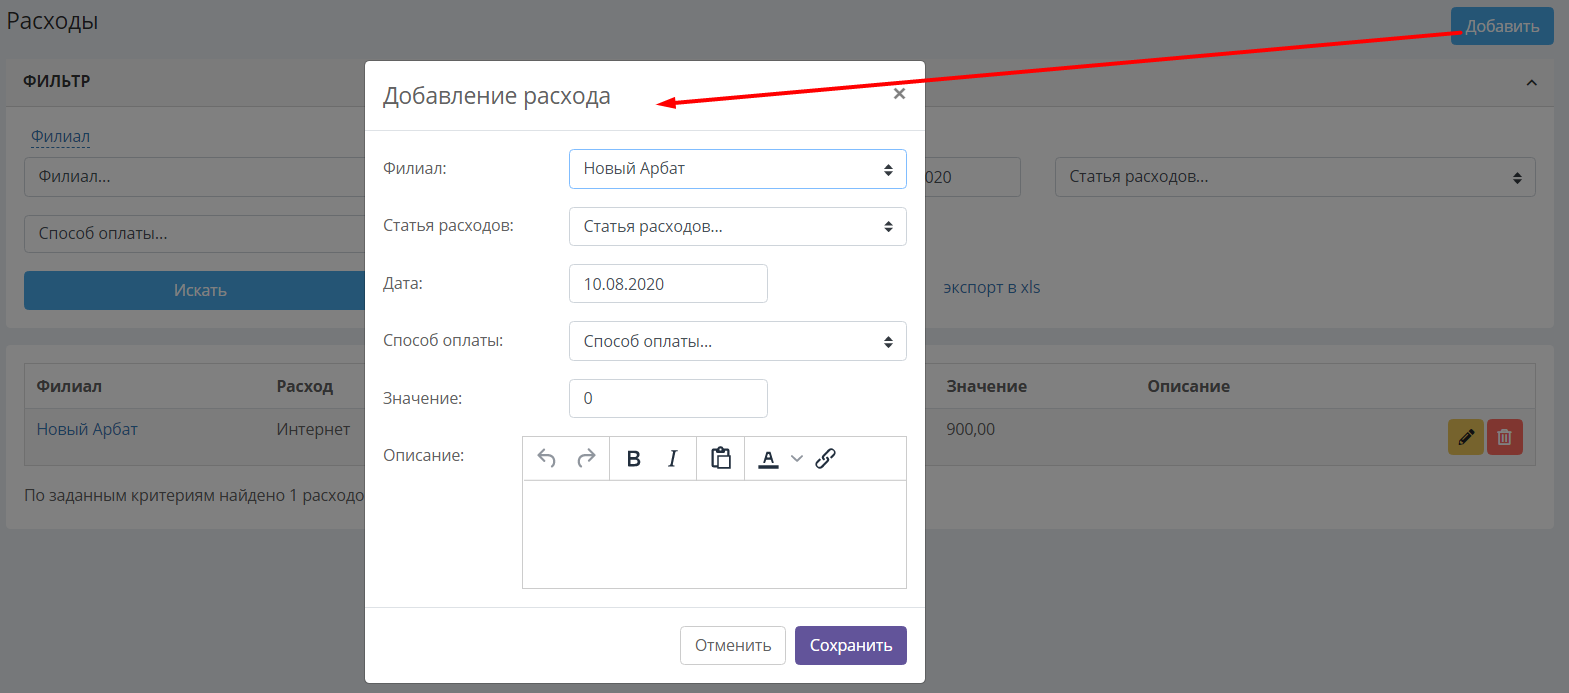Click the экспорт в xls link

[x=991, y=287]
